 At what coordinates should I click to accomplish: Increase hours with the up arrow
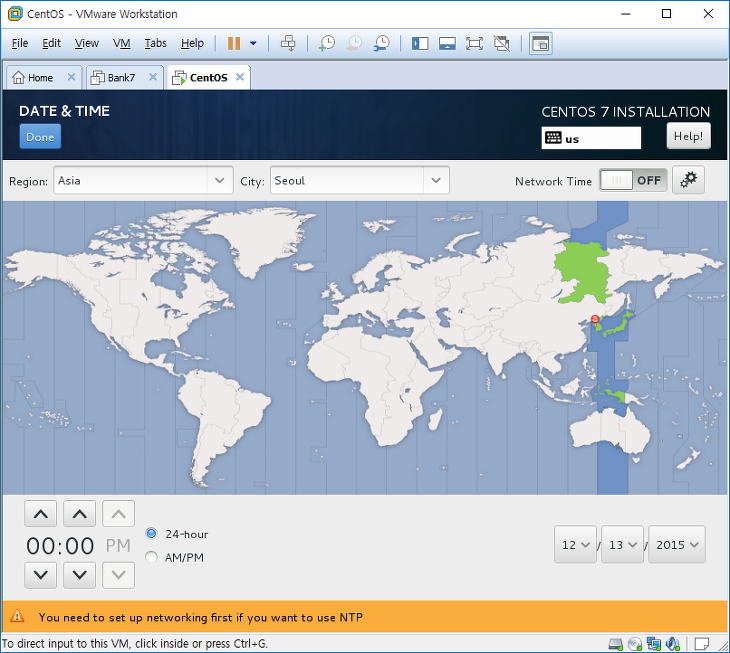pos(41,514)
